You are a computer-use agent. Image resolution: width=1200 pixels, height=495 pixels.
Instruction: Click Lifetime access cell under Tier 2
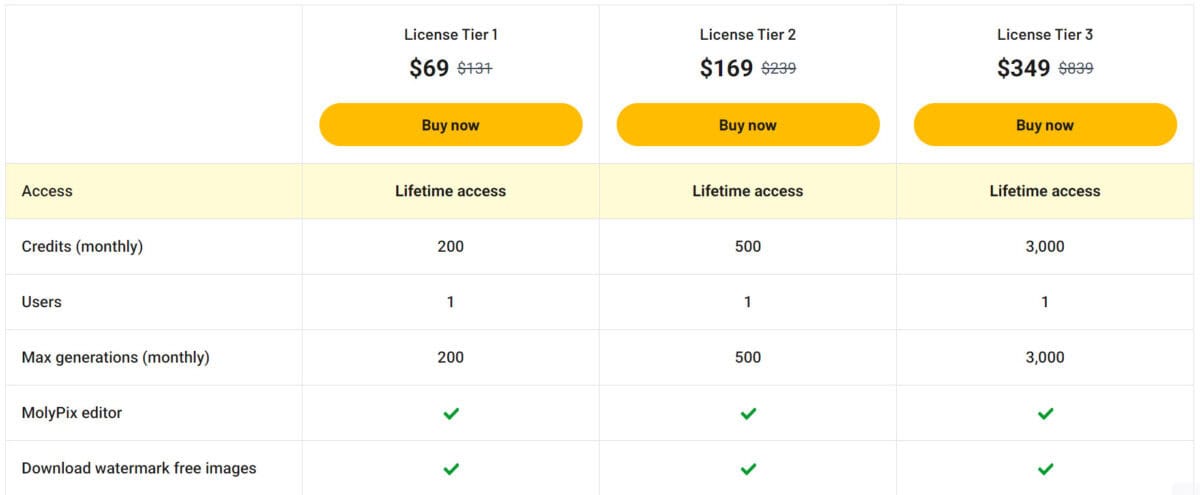click(x=748, y=191)
